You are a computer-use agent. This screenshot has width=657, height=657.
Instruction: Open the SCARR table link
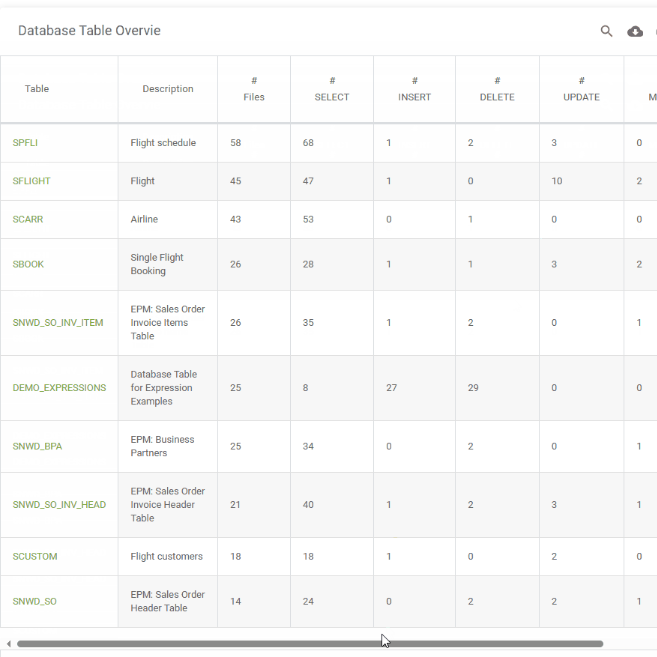point(28,220)
